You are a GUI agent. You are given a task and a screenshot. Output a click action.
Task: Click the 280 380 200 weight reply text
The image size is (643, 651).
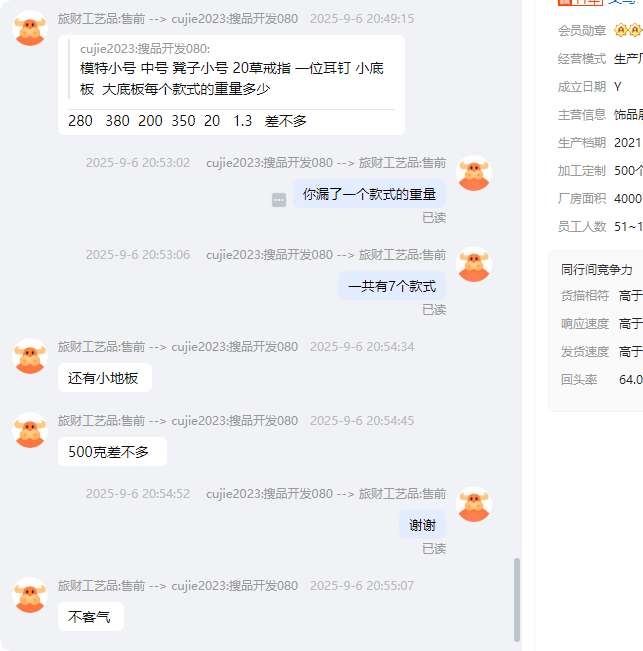(x=187, y=121)
